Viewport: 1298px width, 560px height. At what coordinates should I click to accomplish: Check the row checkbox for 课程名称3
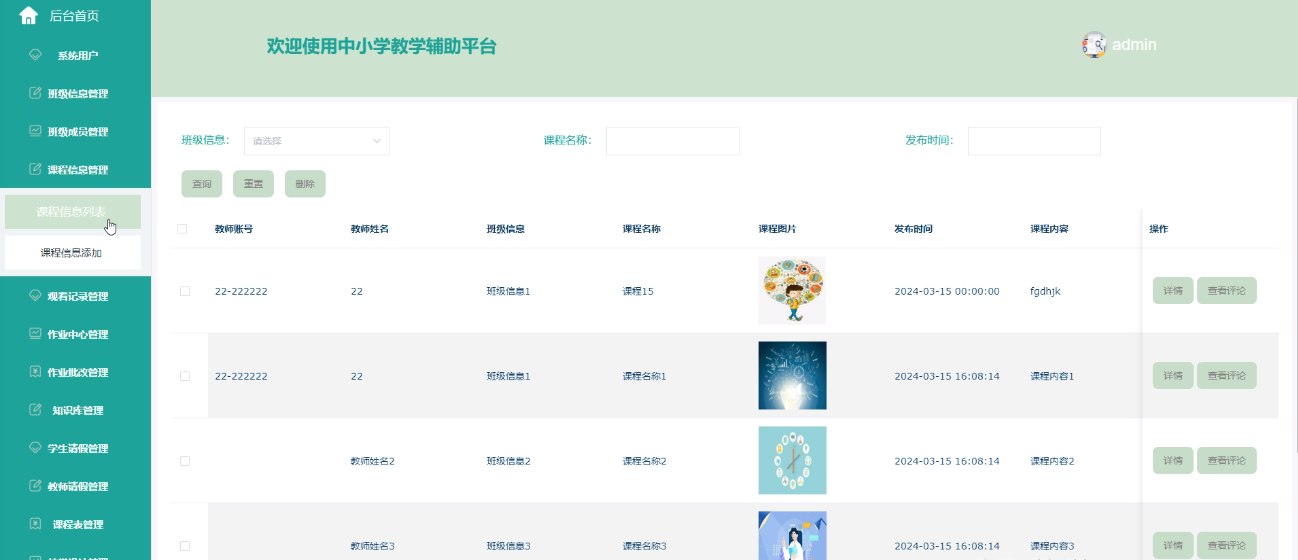click(x=185, y=546)
